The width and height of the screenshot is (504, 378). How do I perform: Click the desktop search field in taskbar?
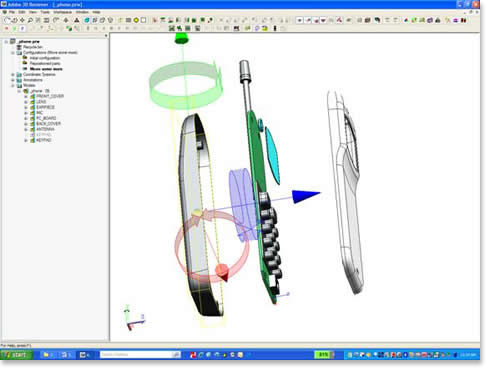[x=140, y=355]
